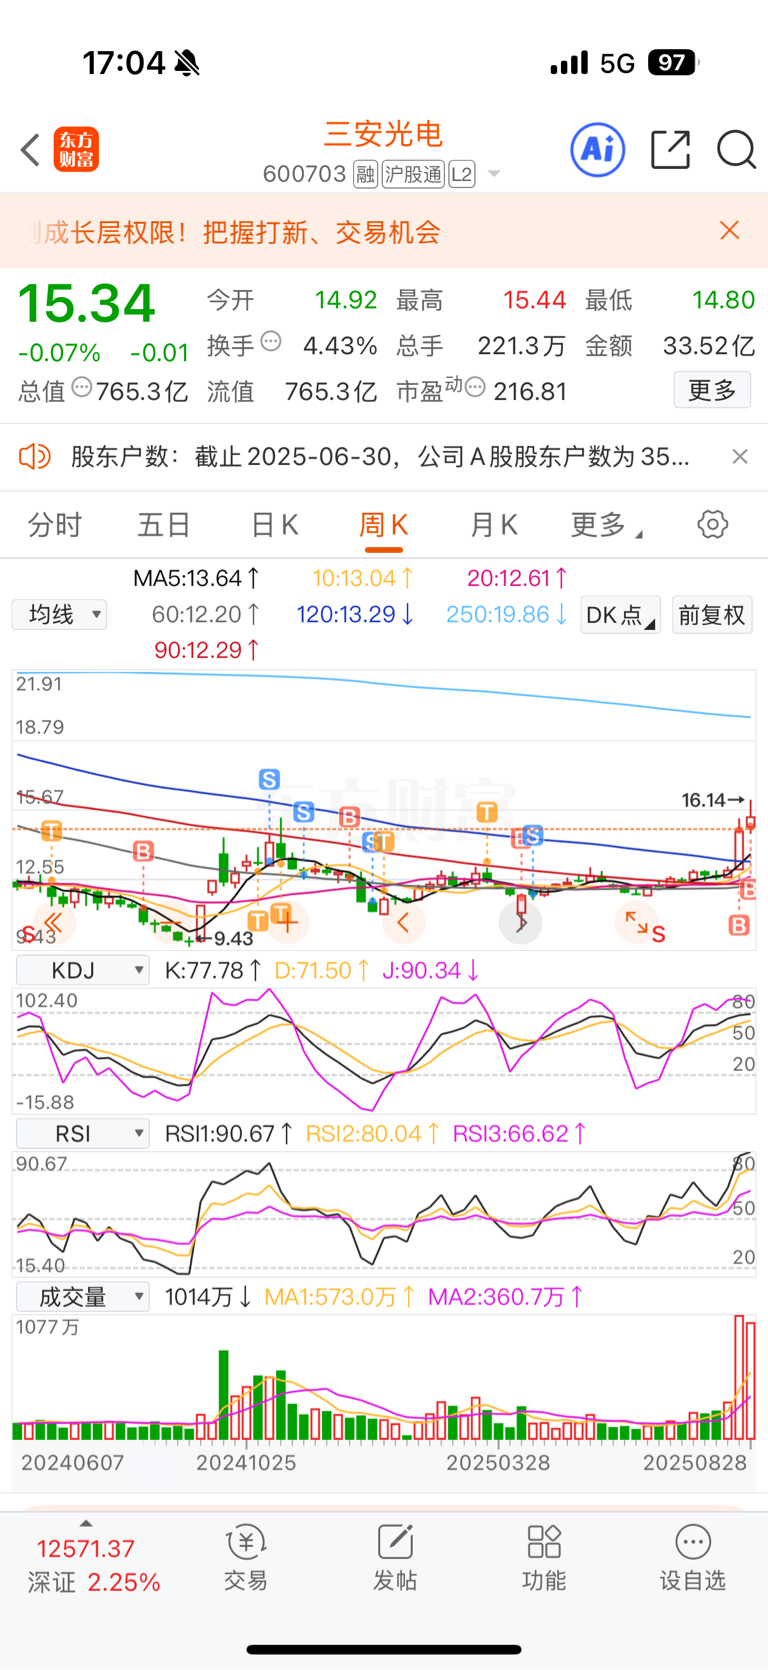768x1670 pixels.
Task: Open the 均线 indicator dropdown
Action: coord(59,614)
